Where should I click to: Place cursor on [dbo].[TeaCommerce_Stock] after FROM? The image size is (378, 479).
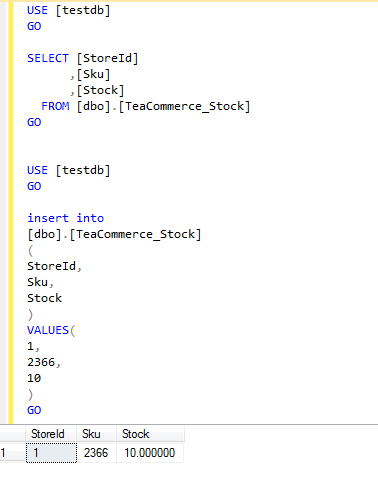pyautogui.click(x=163, y=107)
